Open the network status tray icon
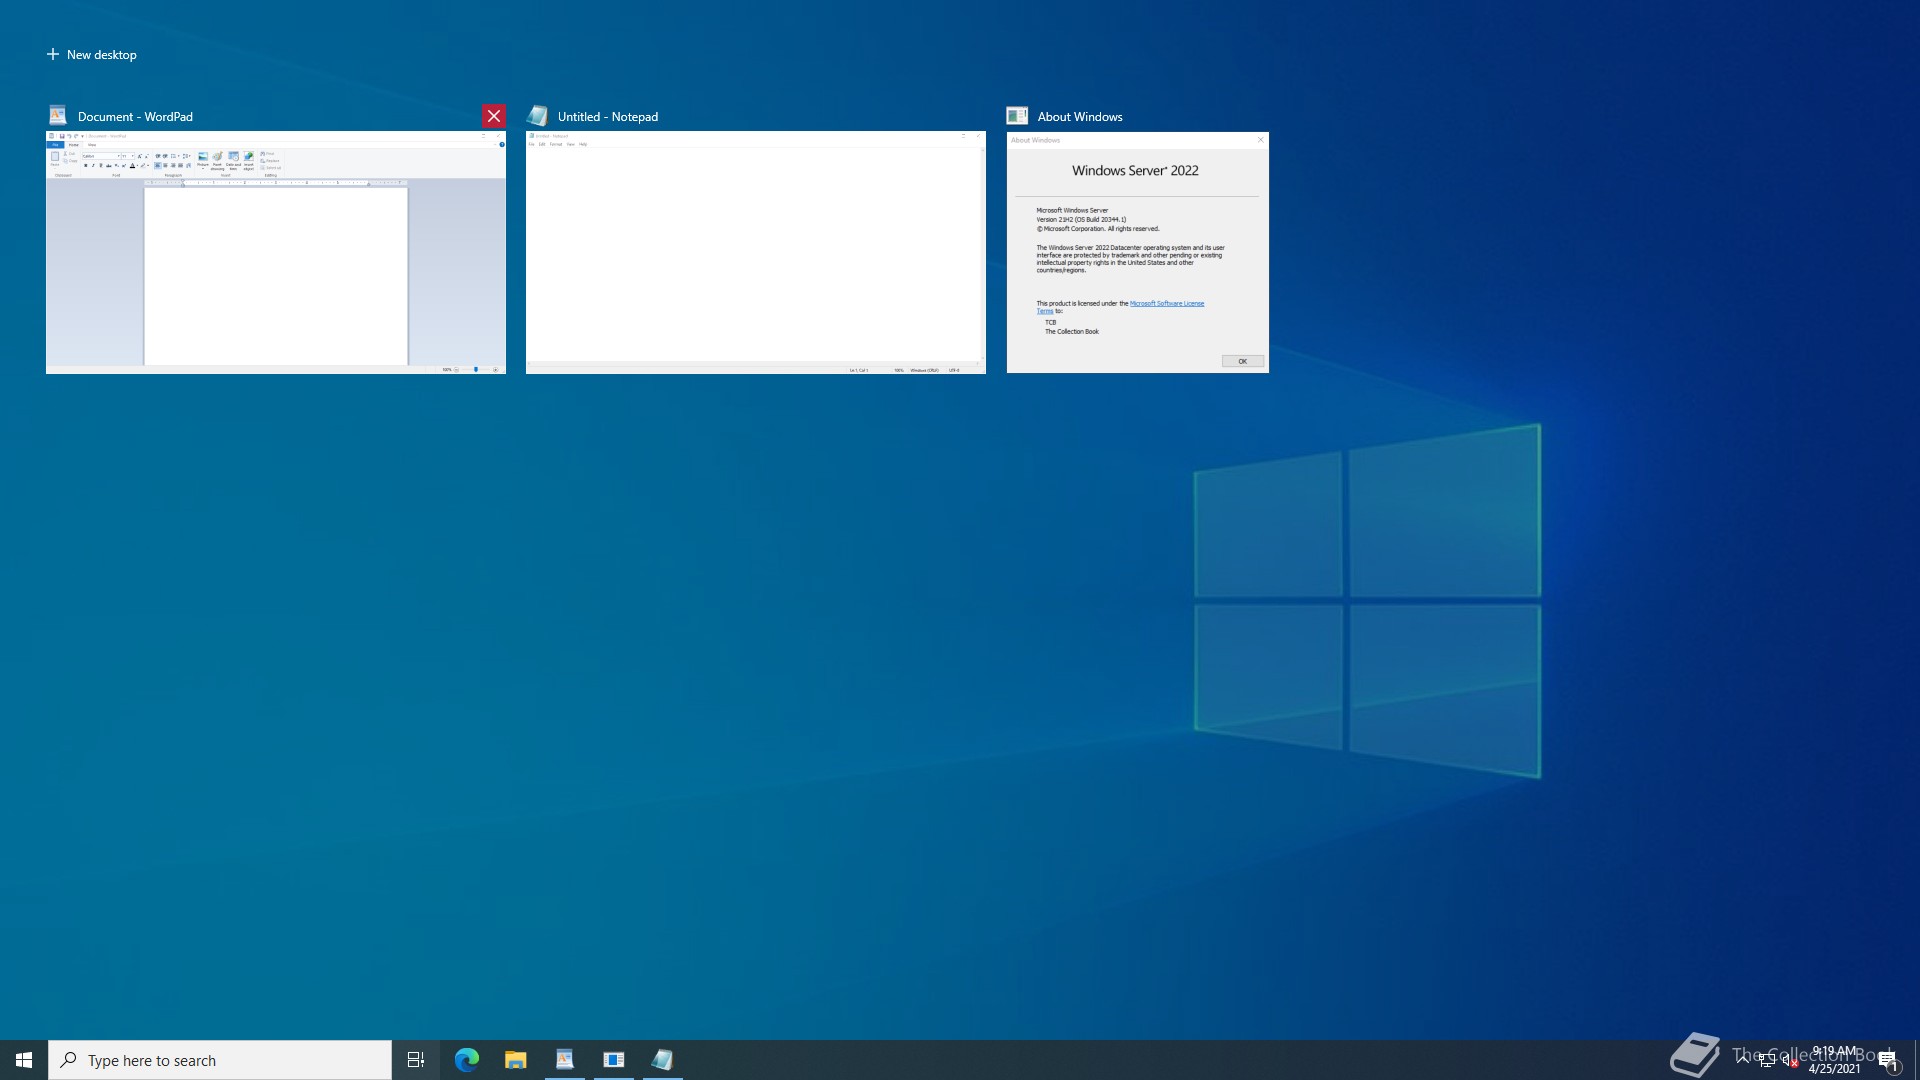1920x1080 pixels. [x=1767, y=1060]
